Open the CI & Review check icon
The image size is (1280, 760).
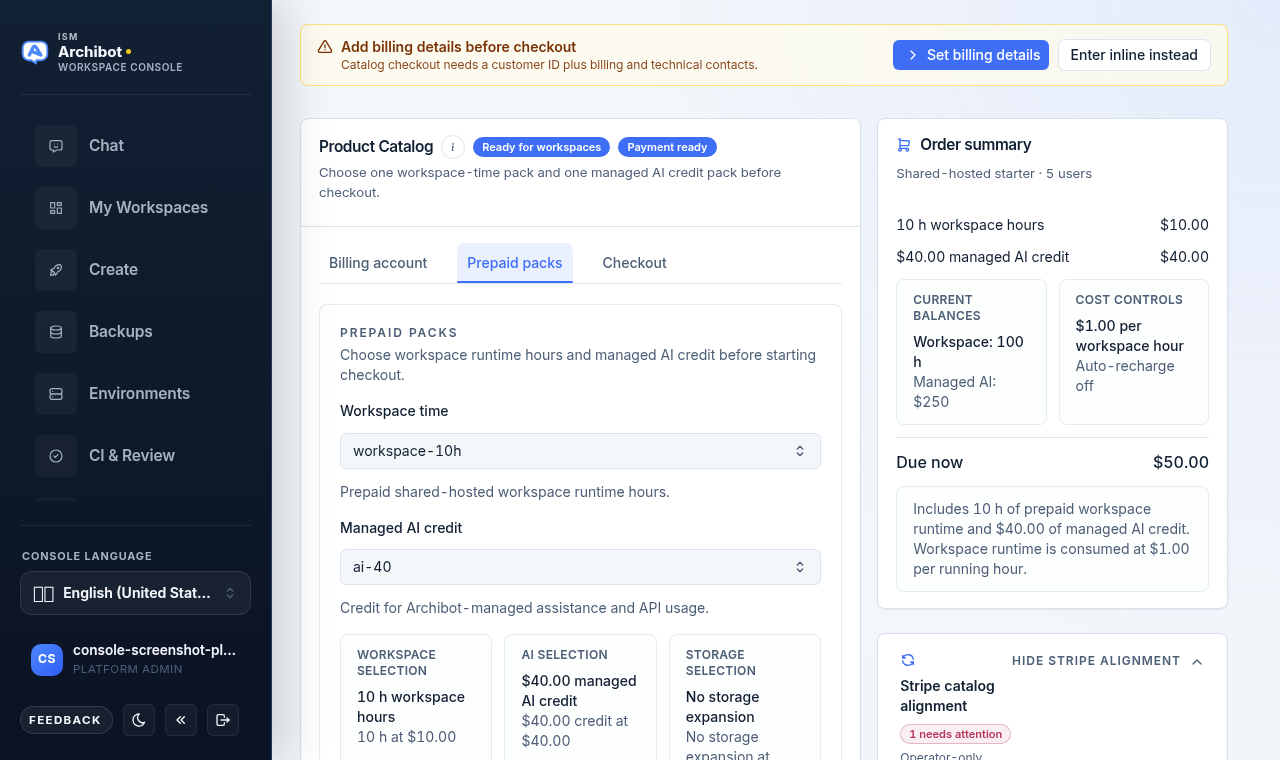point(56,455)
